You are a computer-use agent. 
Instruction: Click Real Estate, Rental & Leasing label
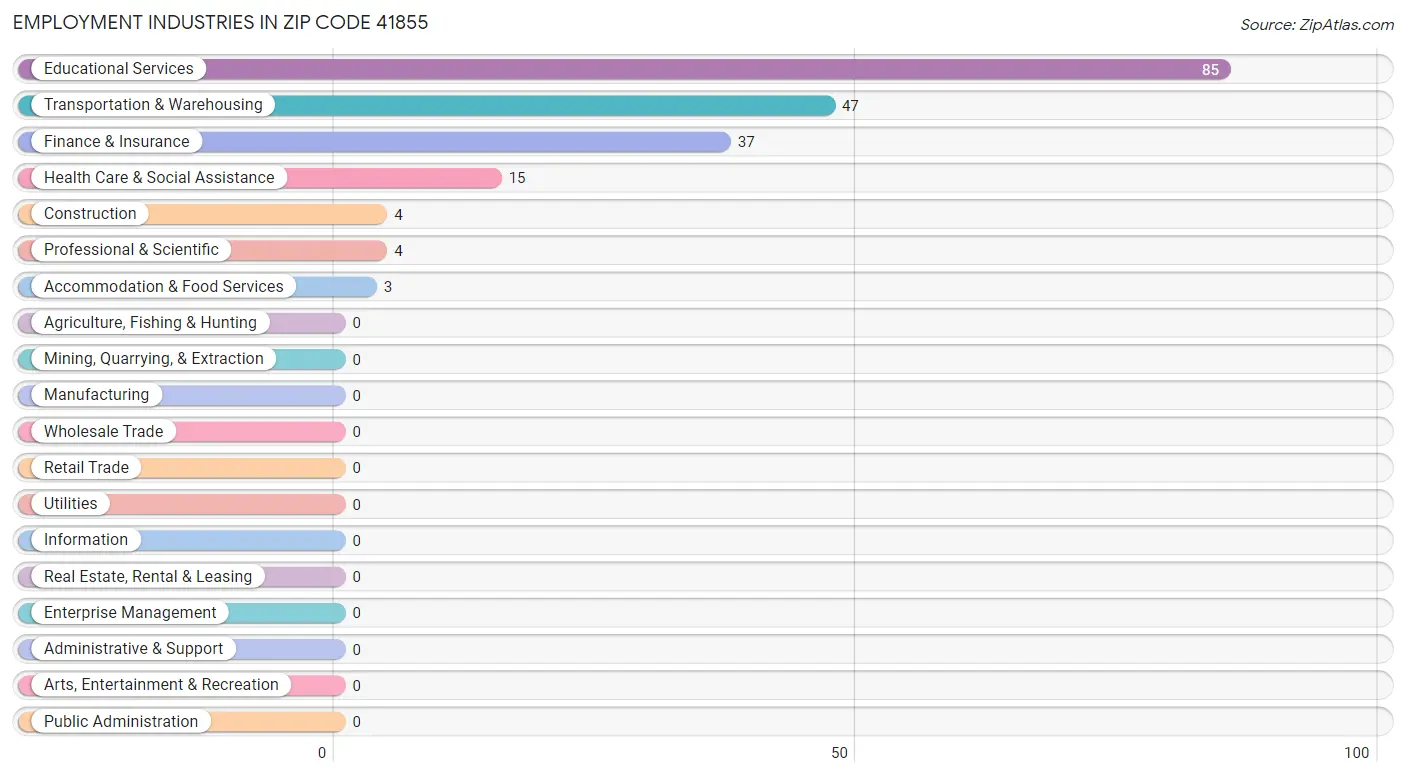tap(148, 576)
